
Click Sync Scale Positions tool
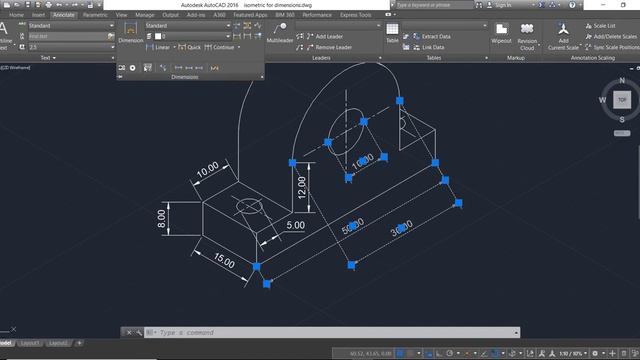tap(612, 47)
